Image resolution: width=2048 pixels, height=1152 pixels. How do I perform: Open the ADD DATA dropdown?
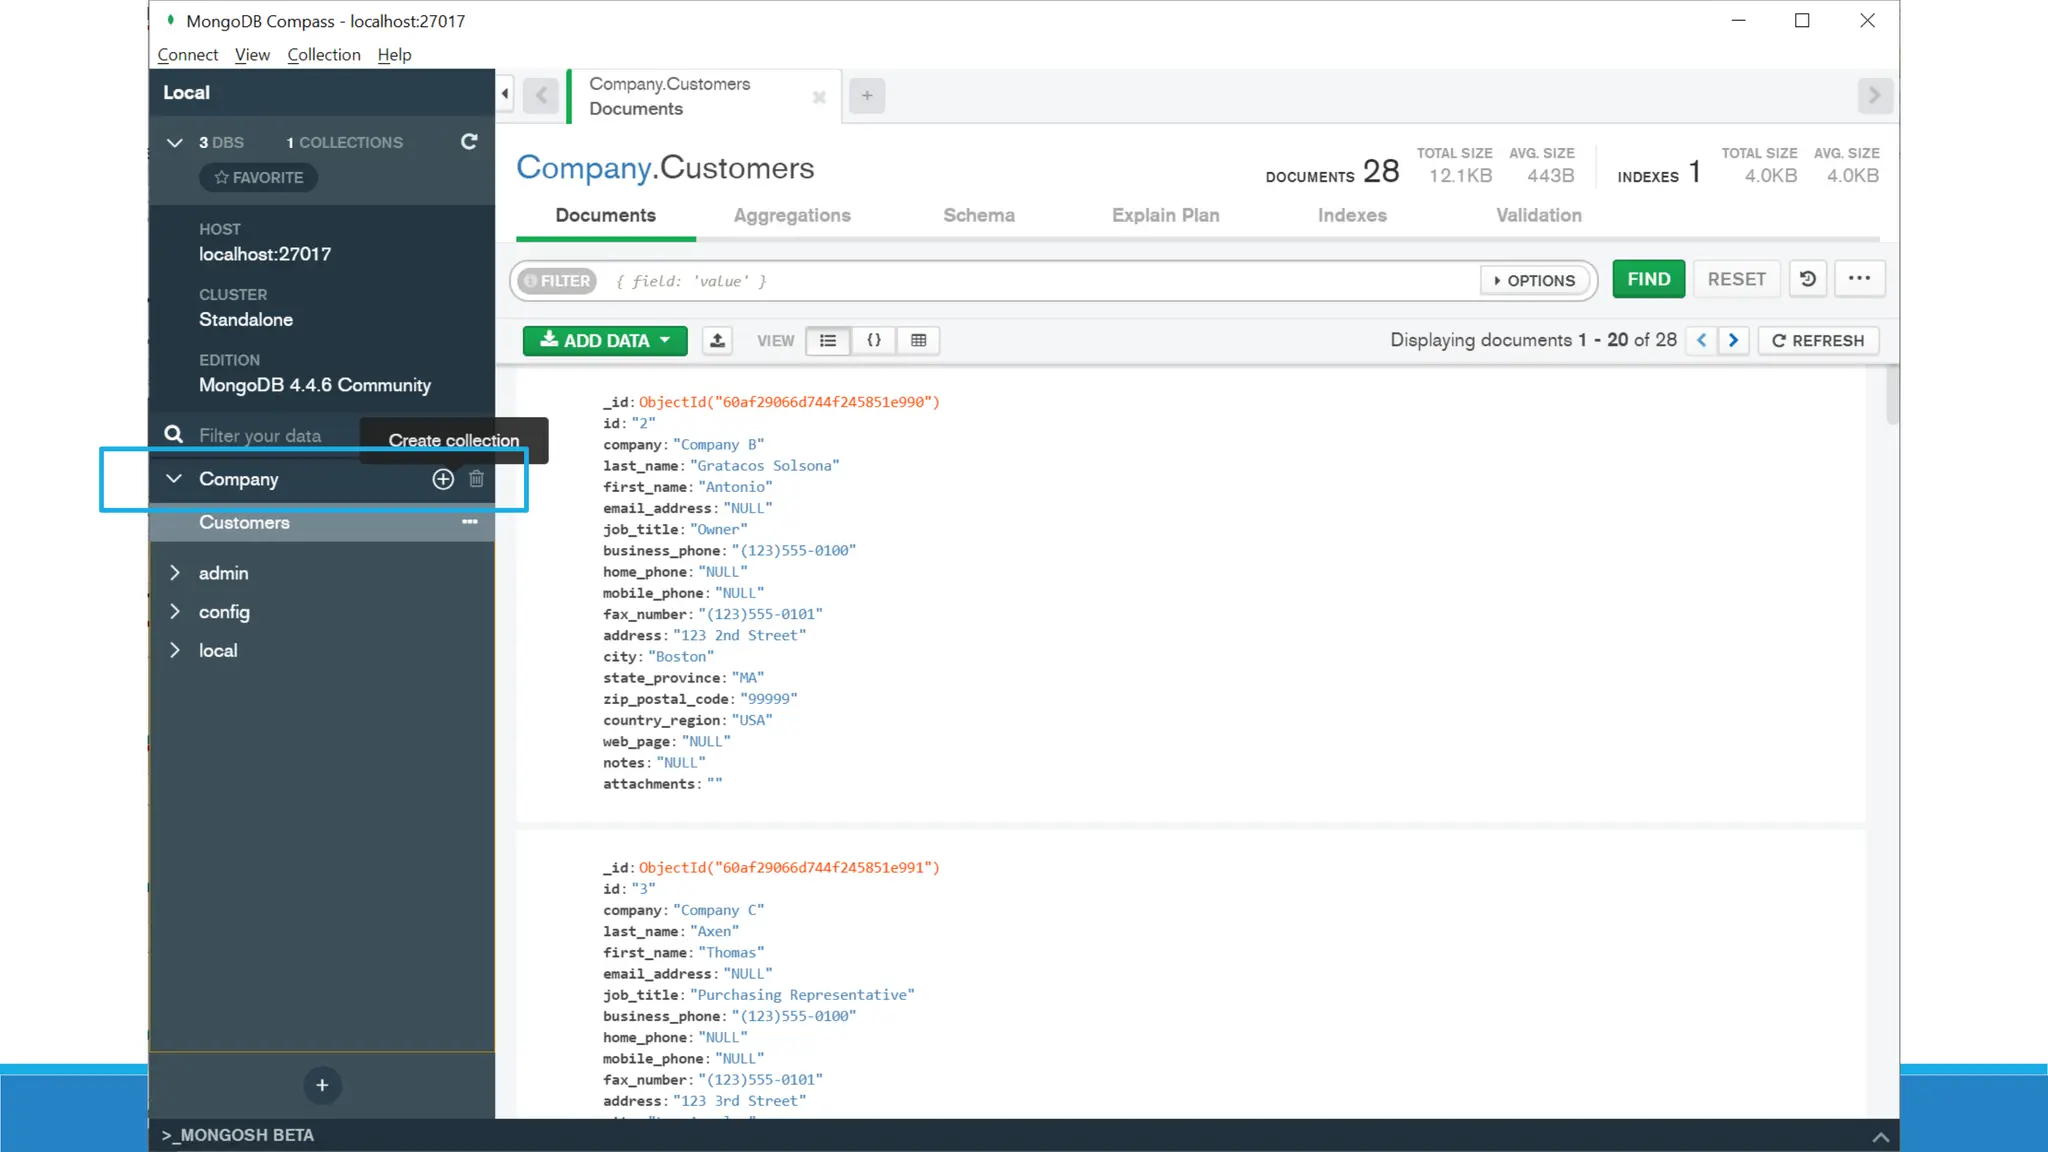(605, 341)
